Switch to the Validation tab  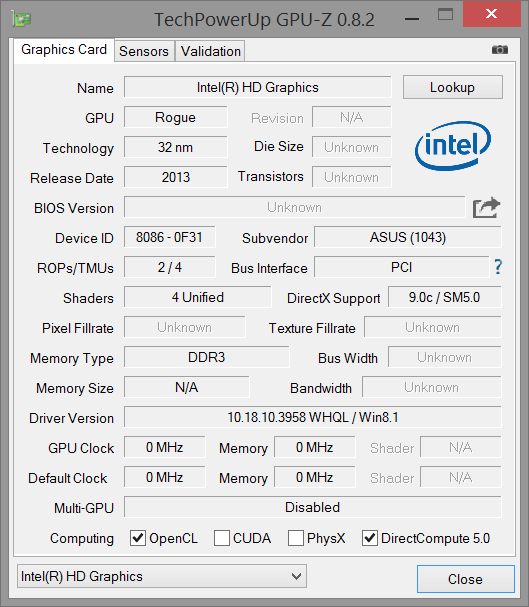point(211,51)
